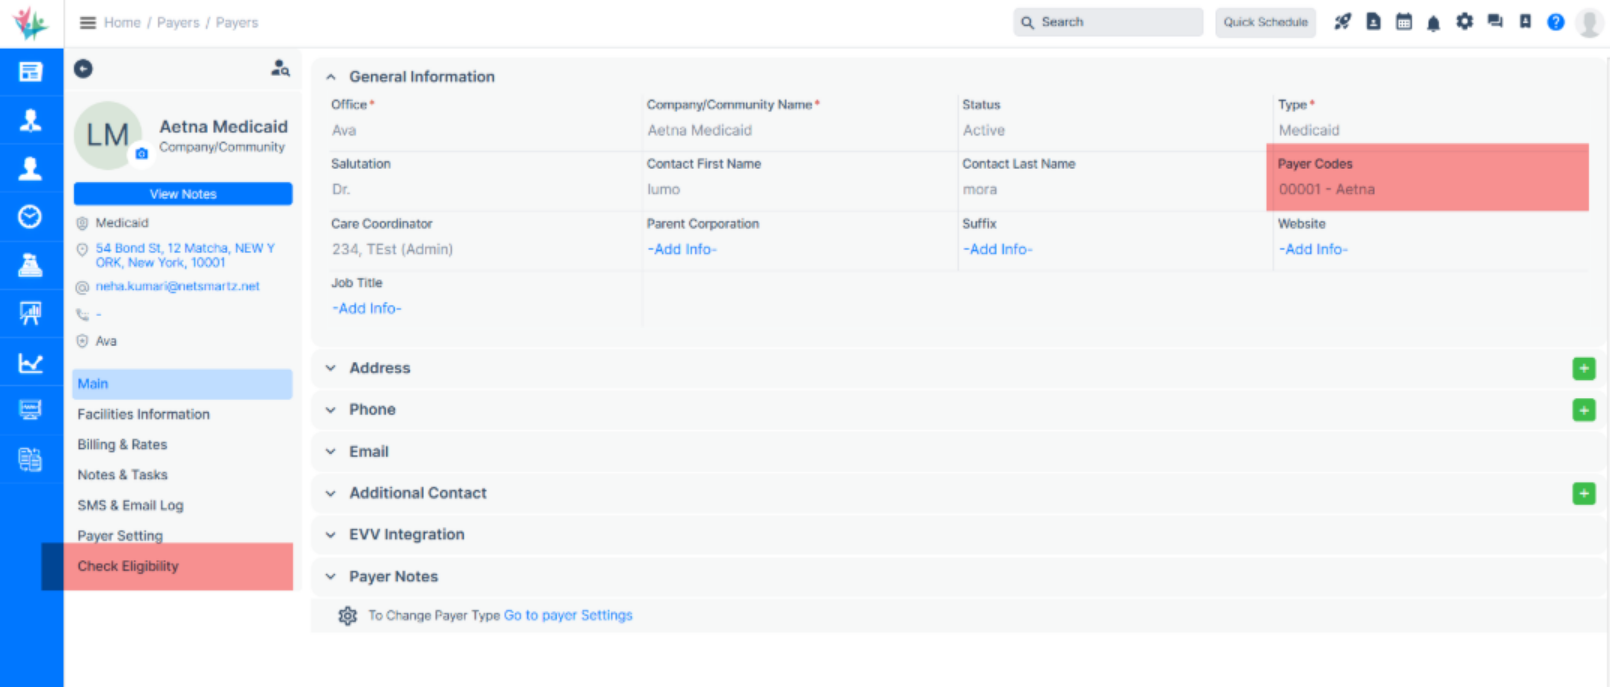Add a new Phone with green plus
Screen dimensions: 1610x687
(1583, 410)
